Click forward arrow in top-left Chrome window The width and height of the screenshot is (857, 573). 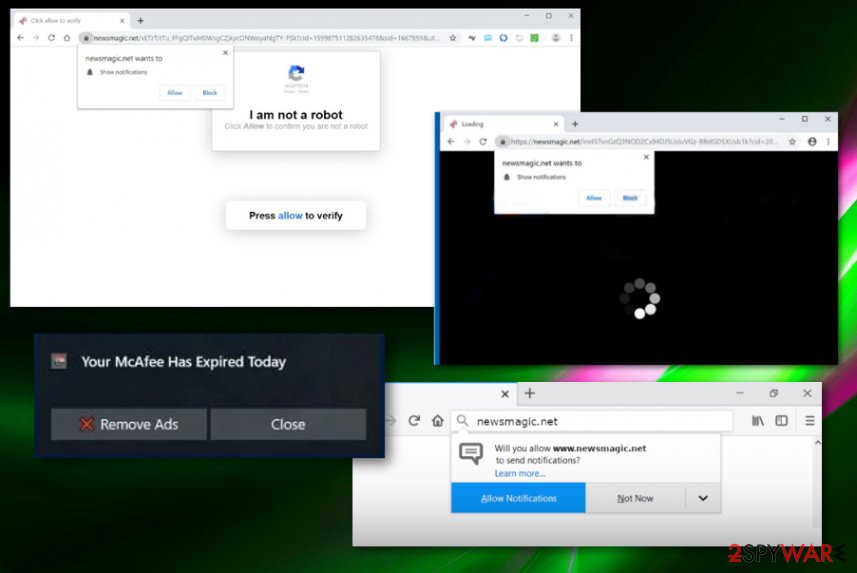coord(36,38)
